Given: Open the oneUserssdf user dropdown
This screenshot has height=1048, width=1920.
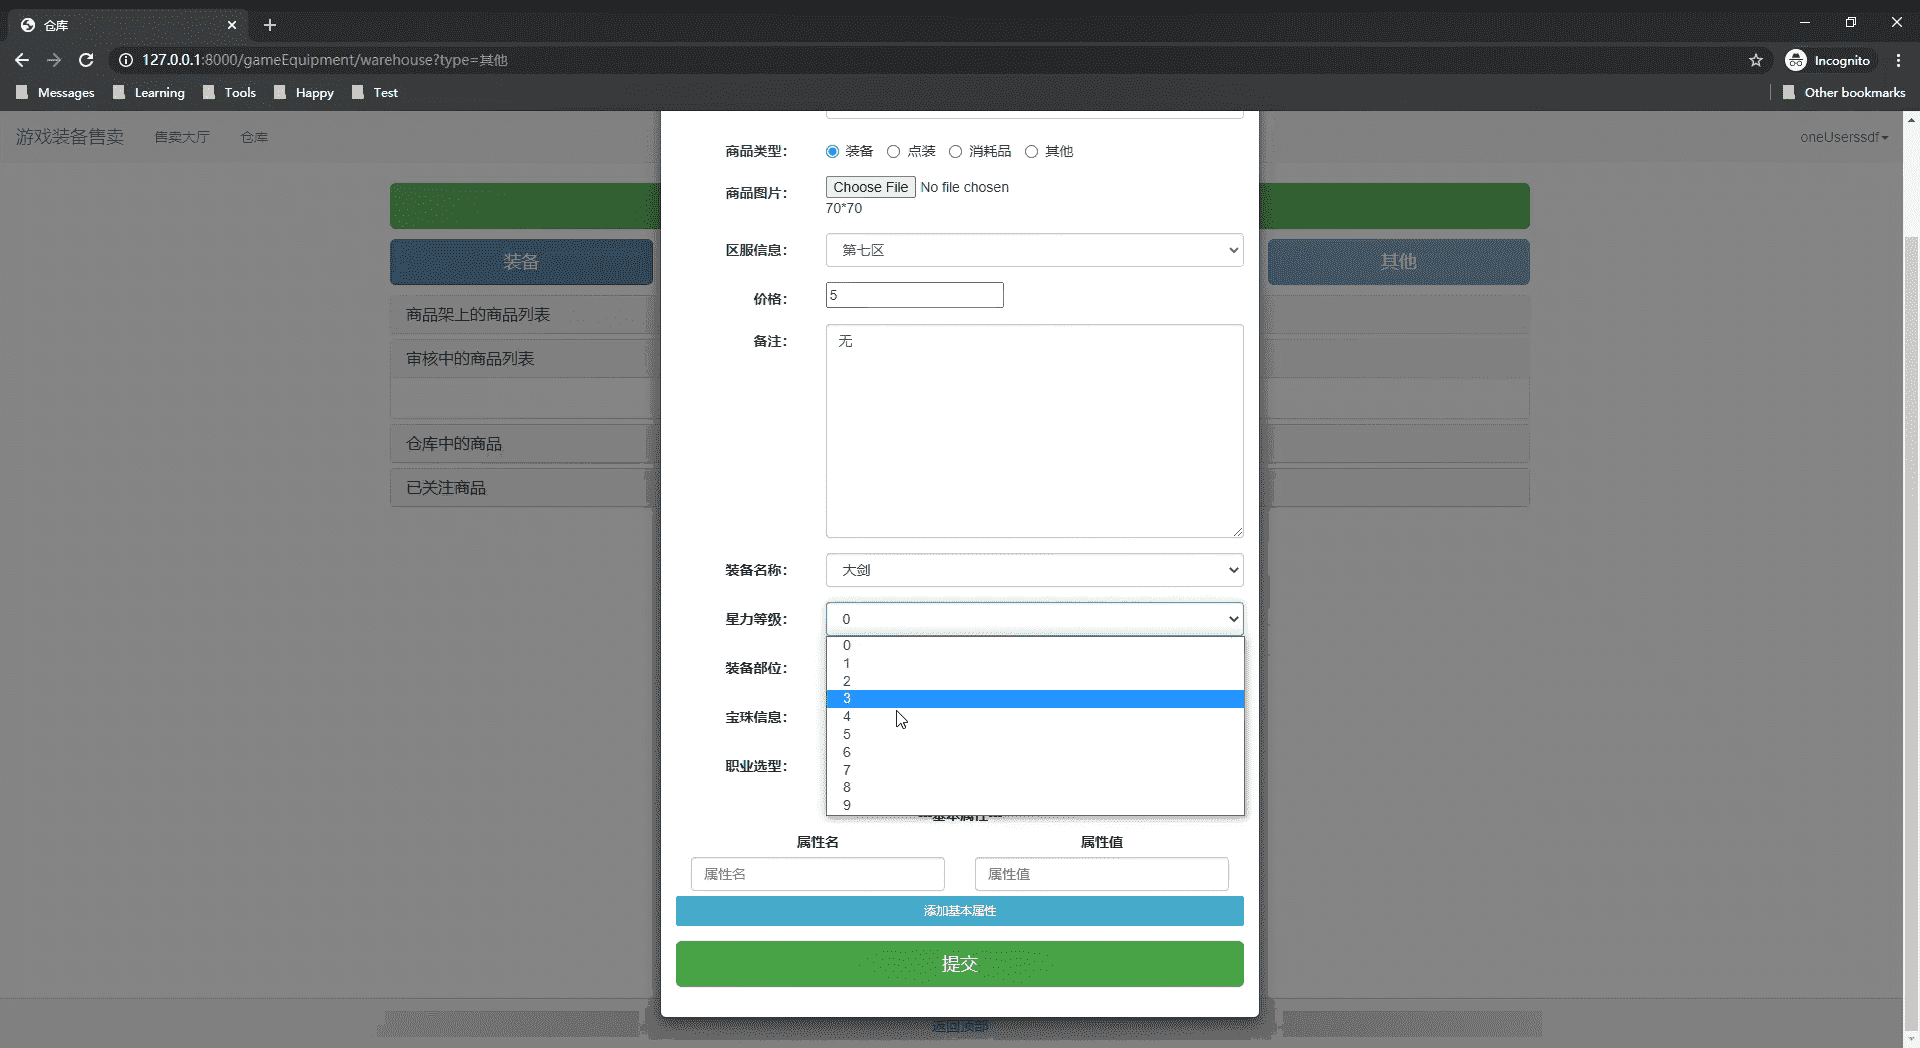Looking at the screenshot, I should (x=1844, y=137).
